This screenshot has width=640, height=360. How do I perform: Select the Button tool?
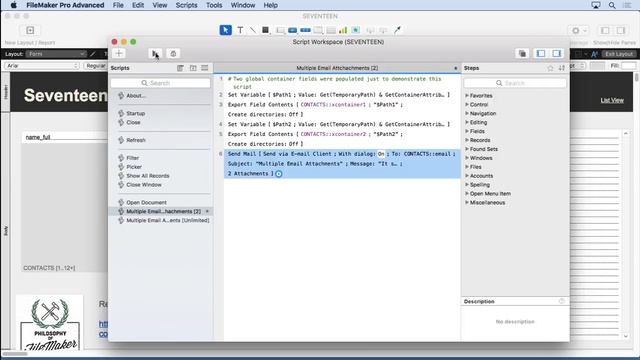tap(293, 31)
